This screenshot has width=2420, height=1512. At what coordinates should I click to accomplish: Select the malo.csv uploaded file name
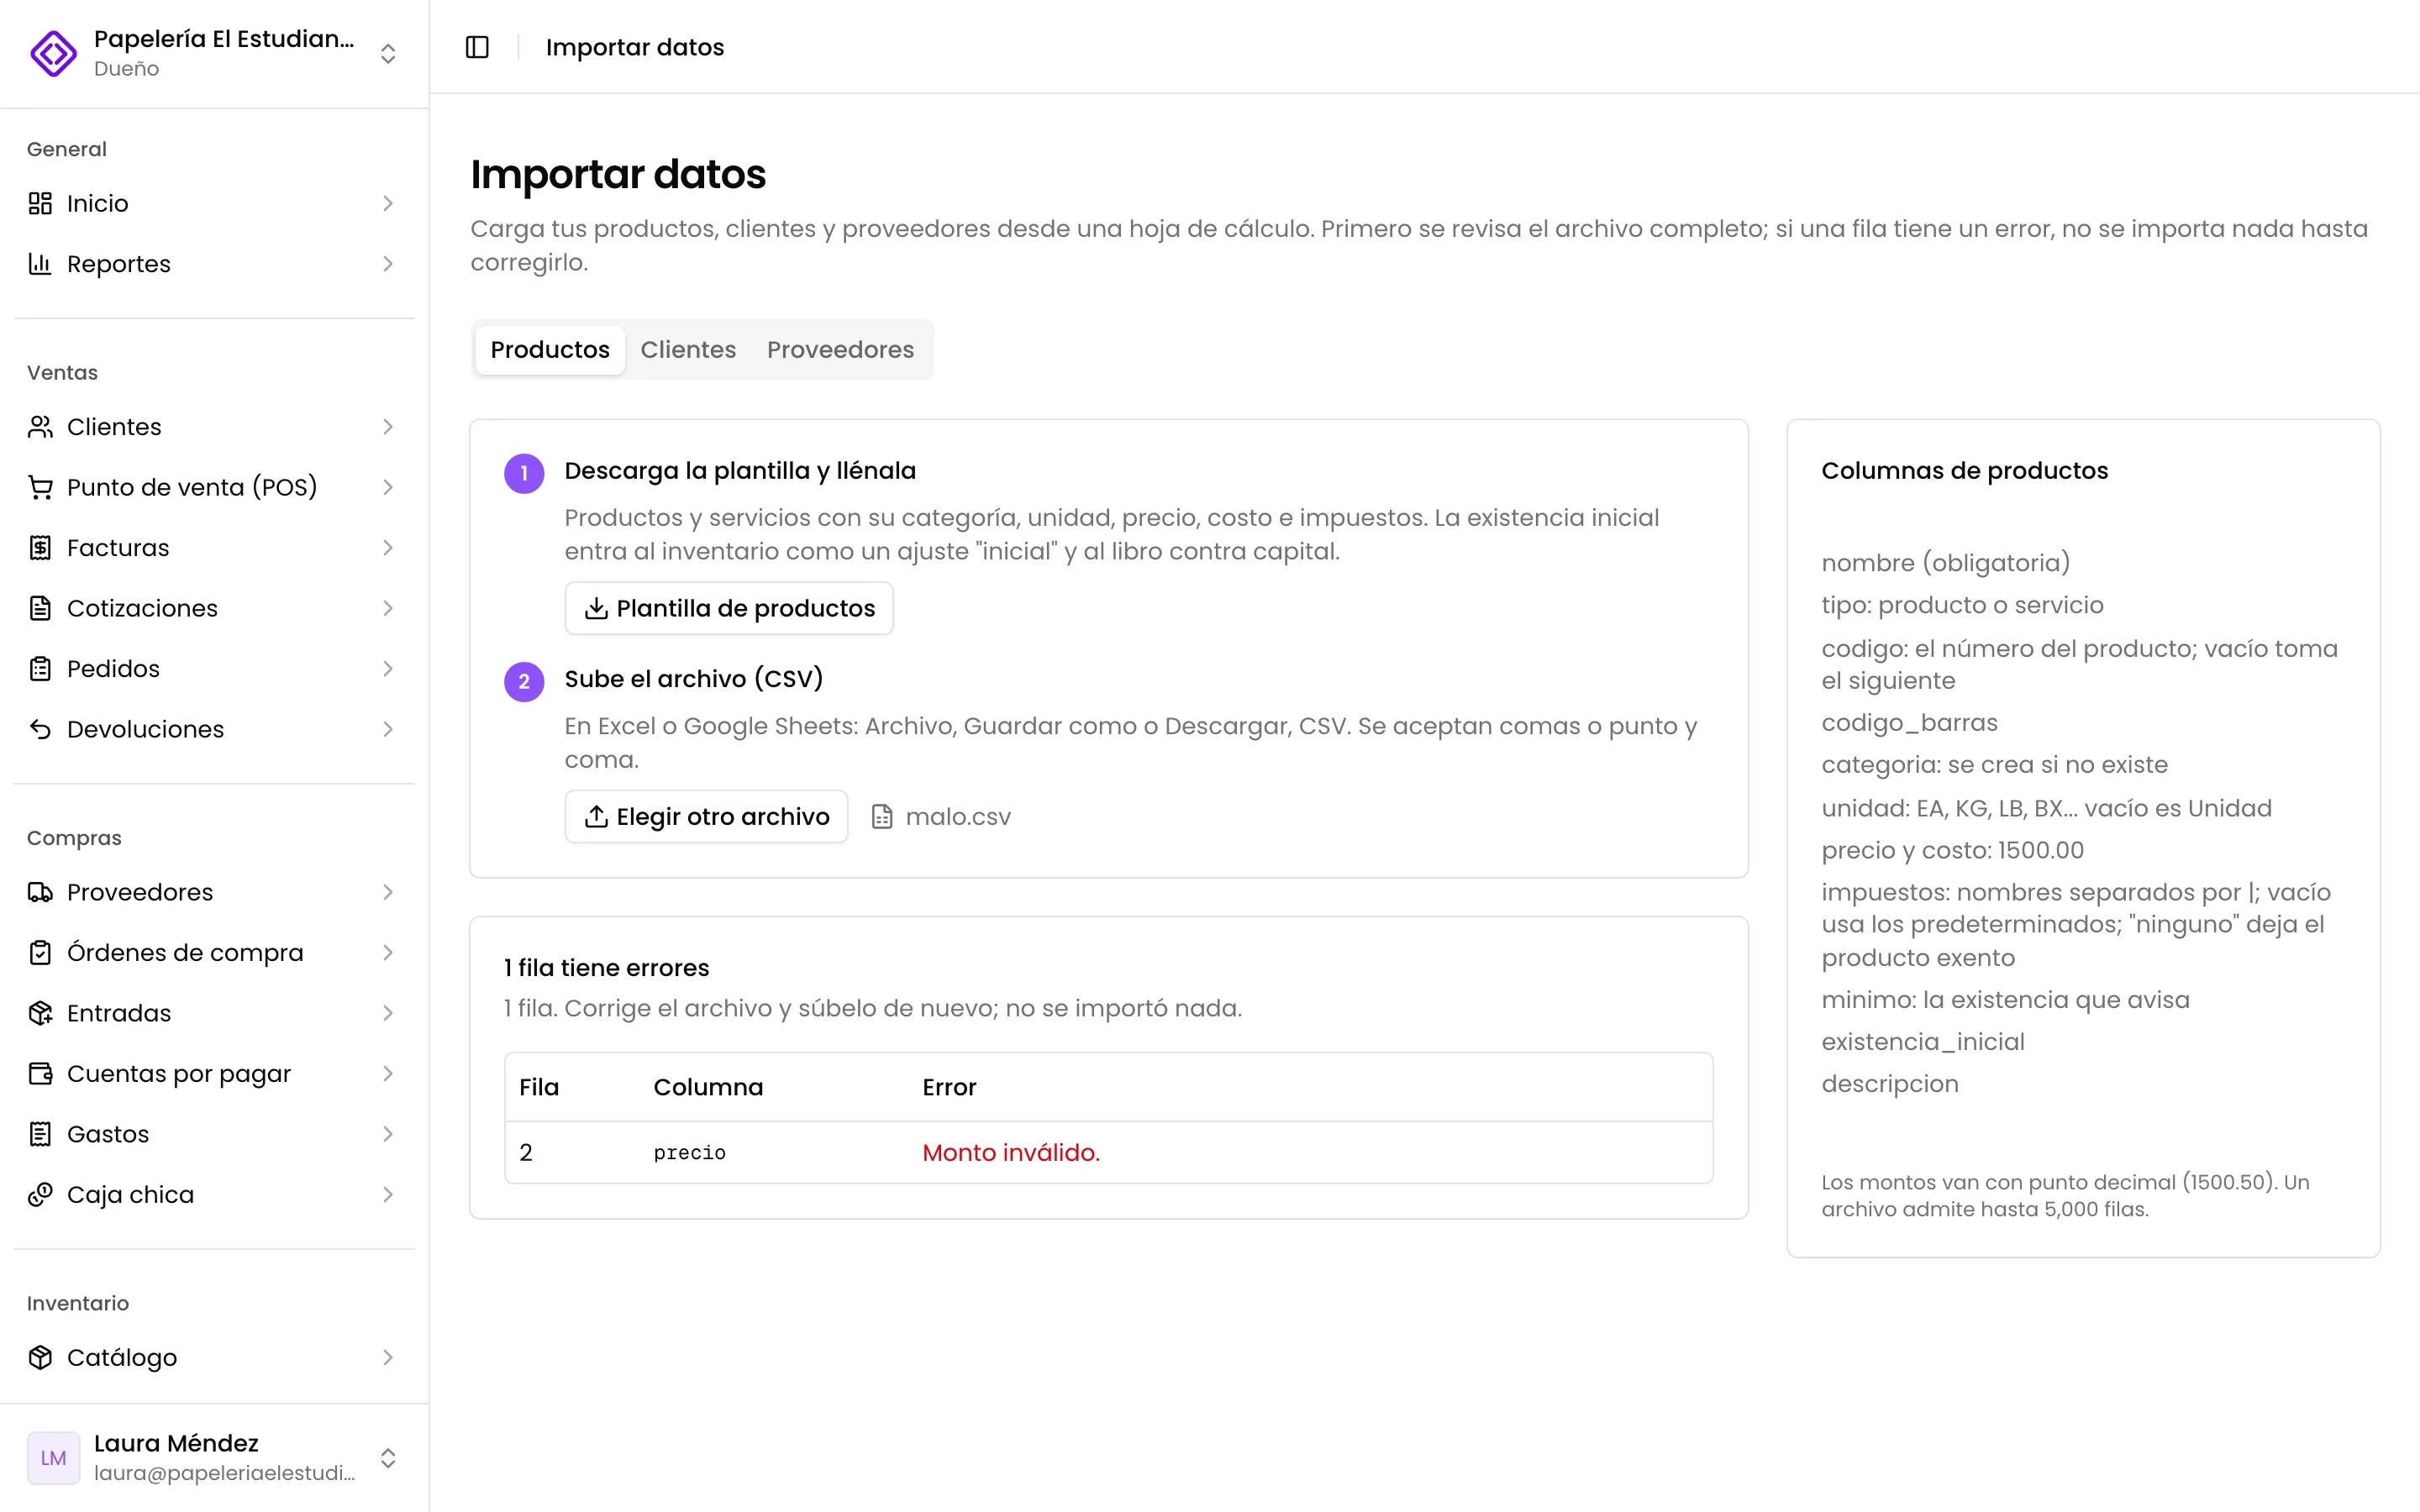[958, 817]
